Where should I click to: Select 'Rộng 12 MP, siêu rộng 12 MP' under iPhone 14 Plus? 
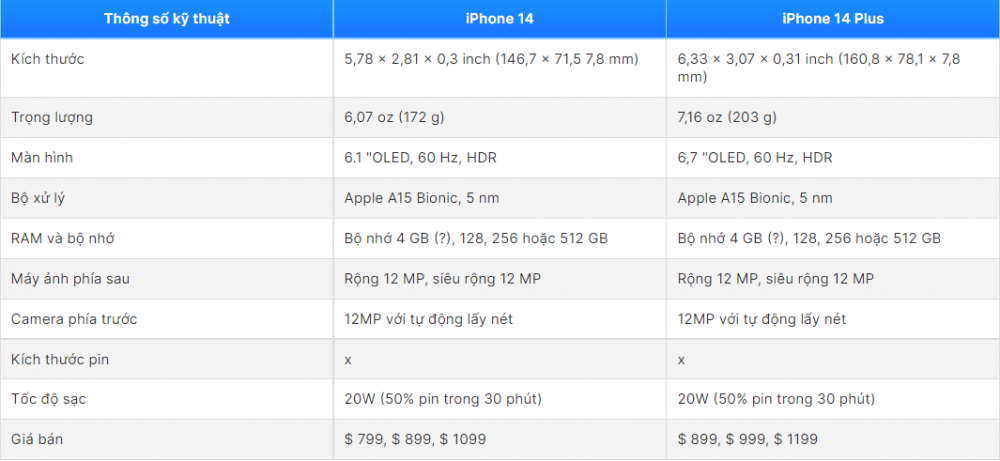(776, 279)
